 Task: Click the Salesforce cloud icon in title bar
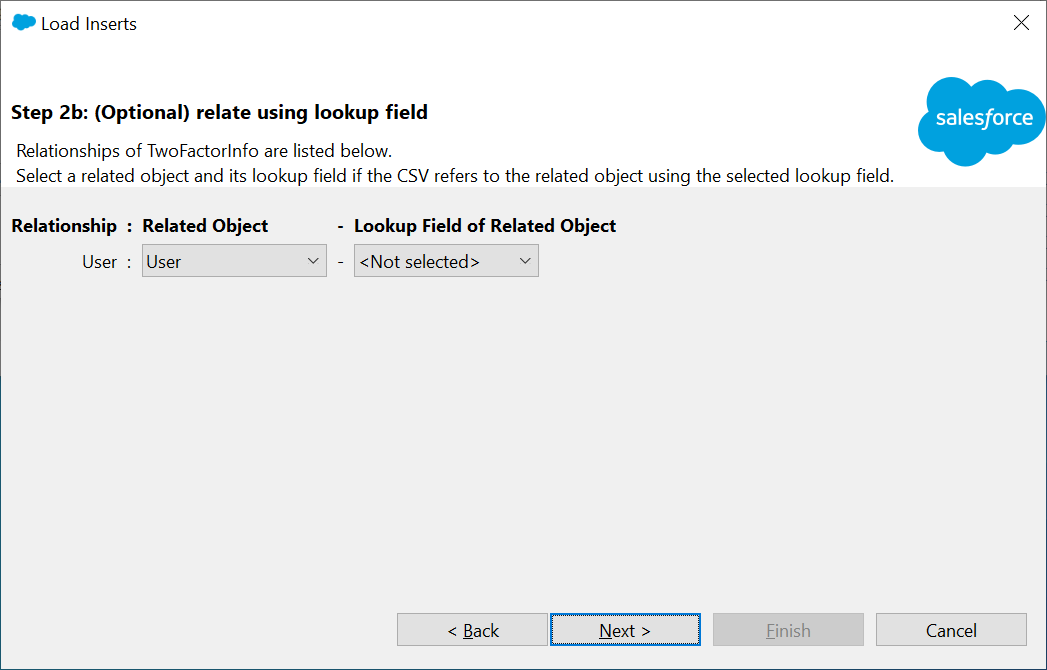pos(23,23)
